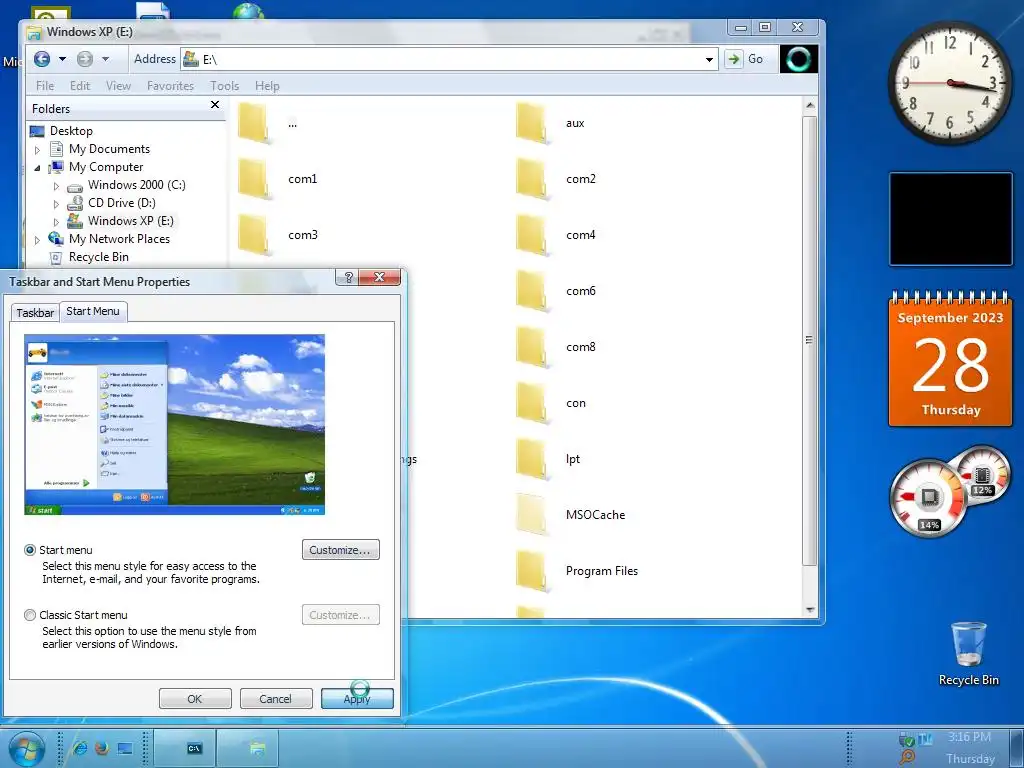This screenshot has height=768, width=1024.
Task: Switch to the Start Menu tab
Action: click(x=93, y=312)
